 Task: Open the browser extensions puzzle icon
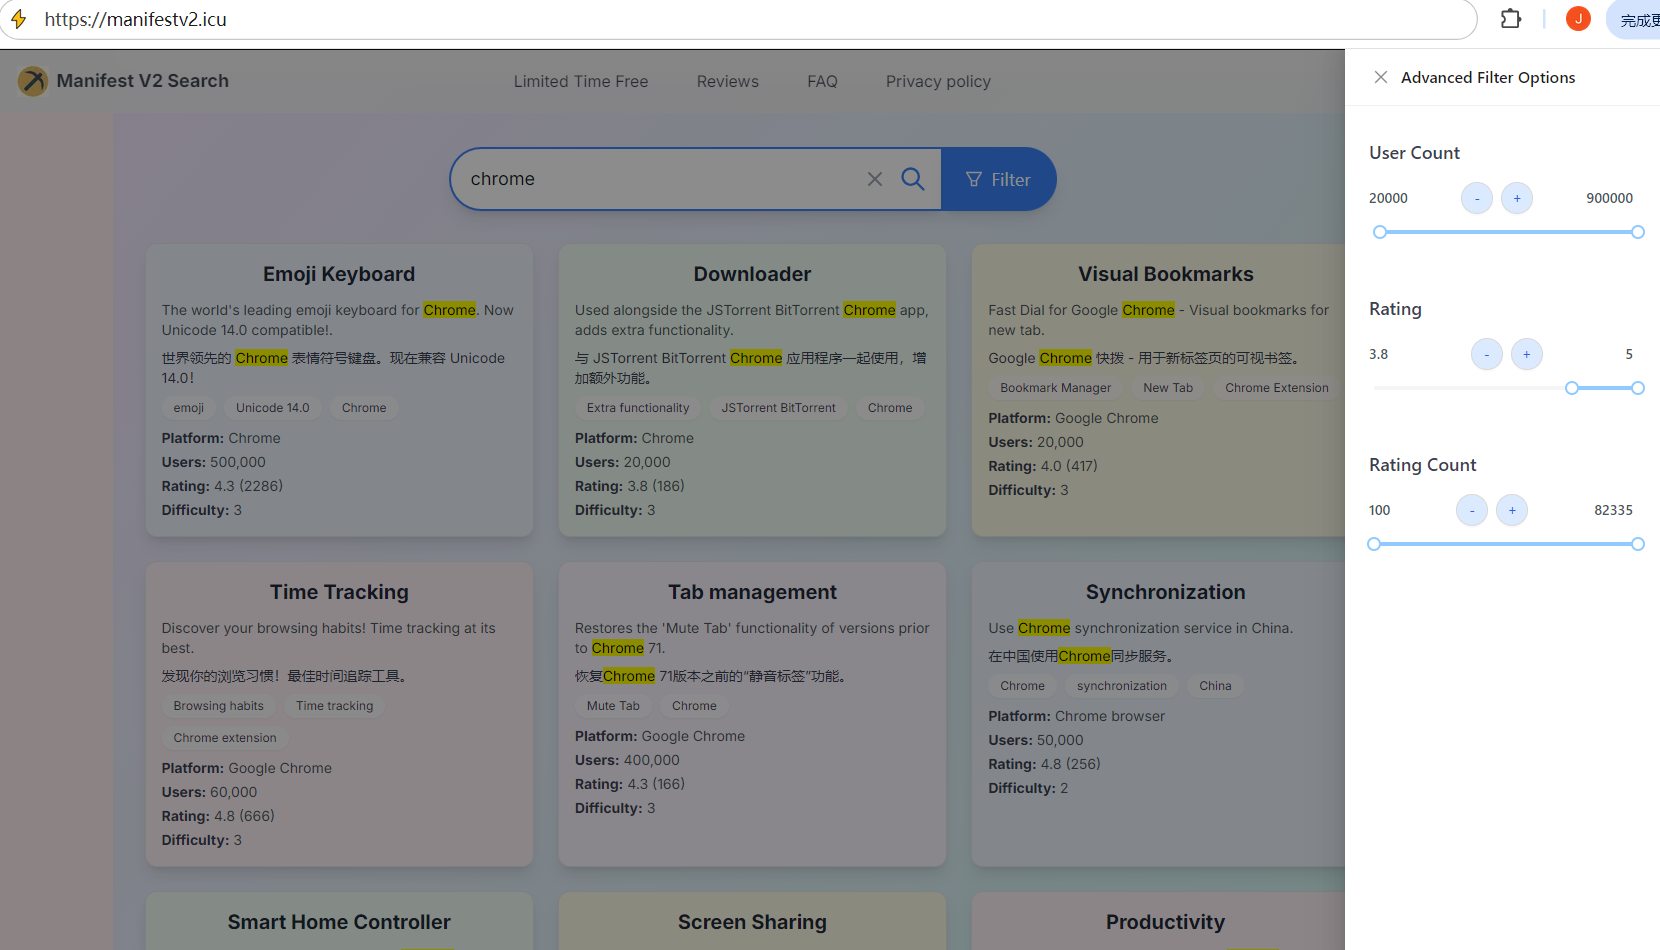click(1511, 18)
